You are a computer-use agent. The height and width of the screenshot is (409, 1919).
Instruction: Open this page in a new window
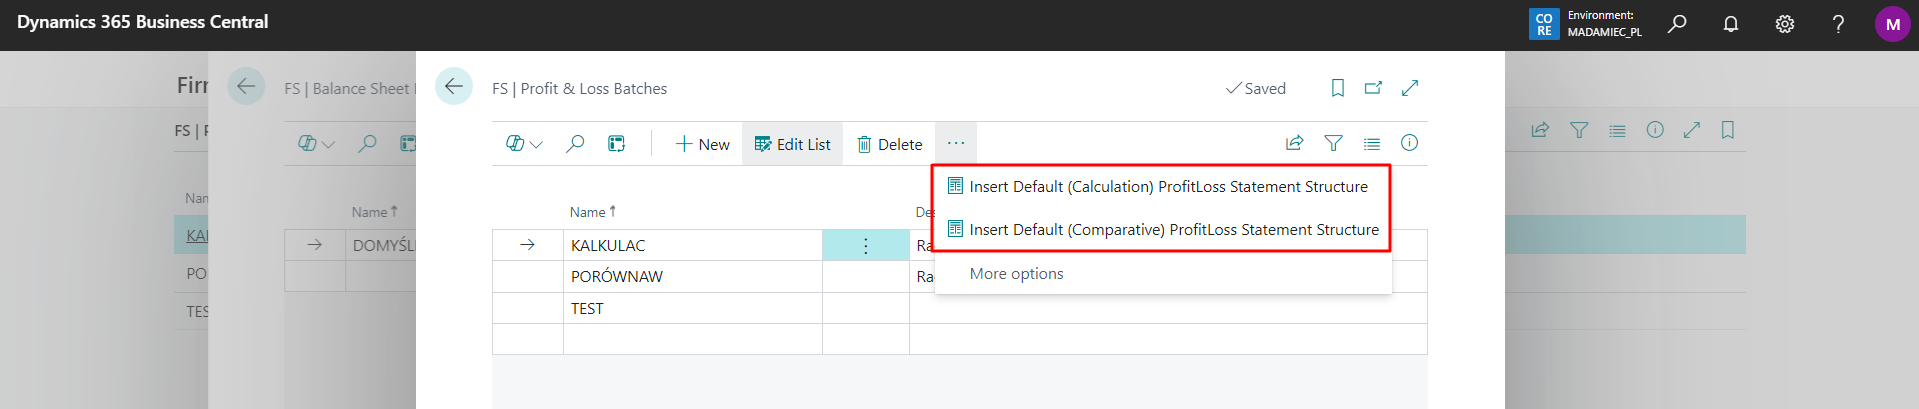(1373, 88)
